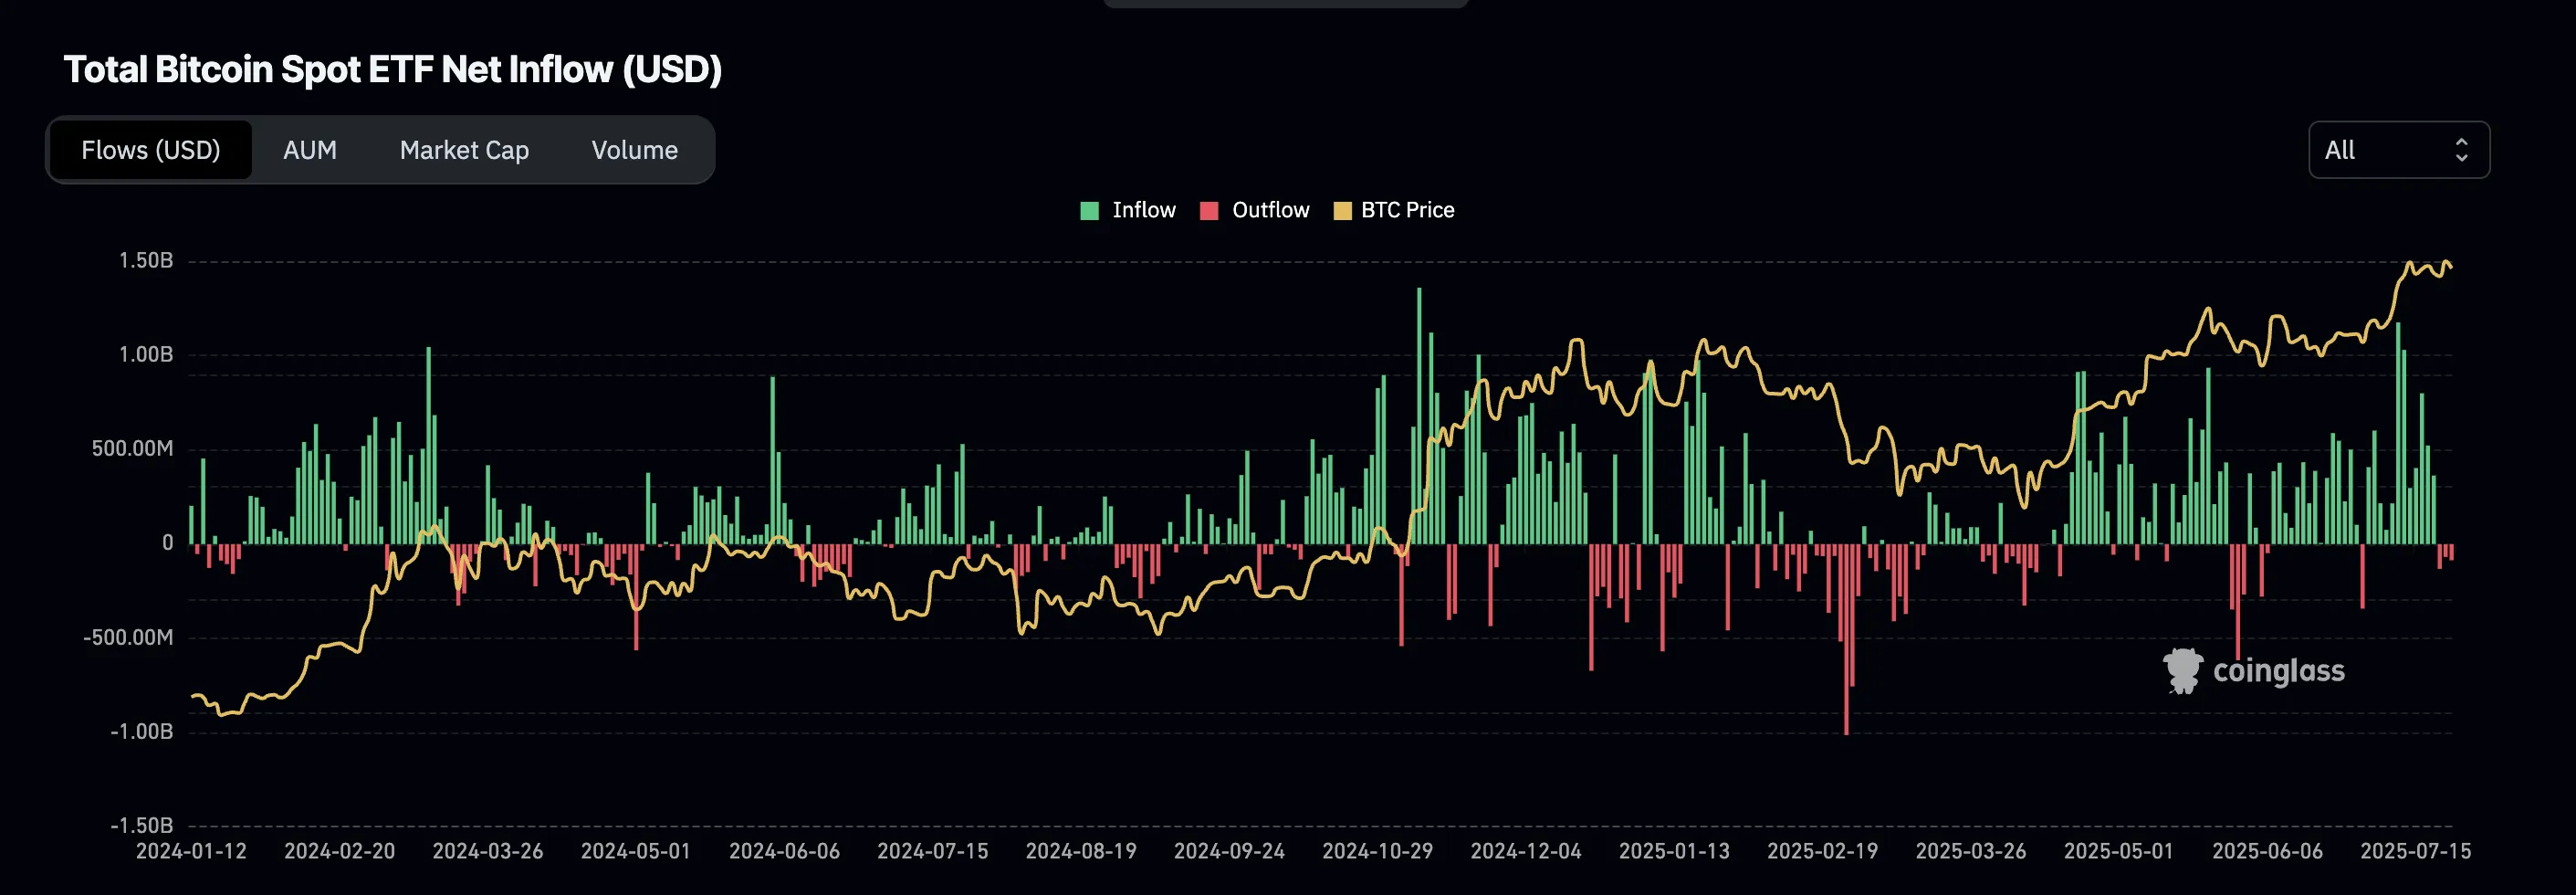Switch to the Market Cap tab
The width and height of the screenshot is (2576, 895).
tap(464, 149)
